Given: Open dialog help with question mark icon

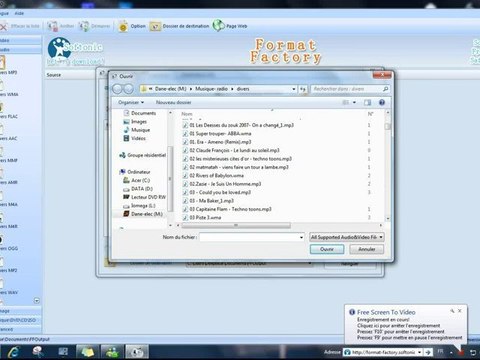Looking at the screenshot, I should pyautogui.click(x=382, y=102).
